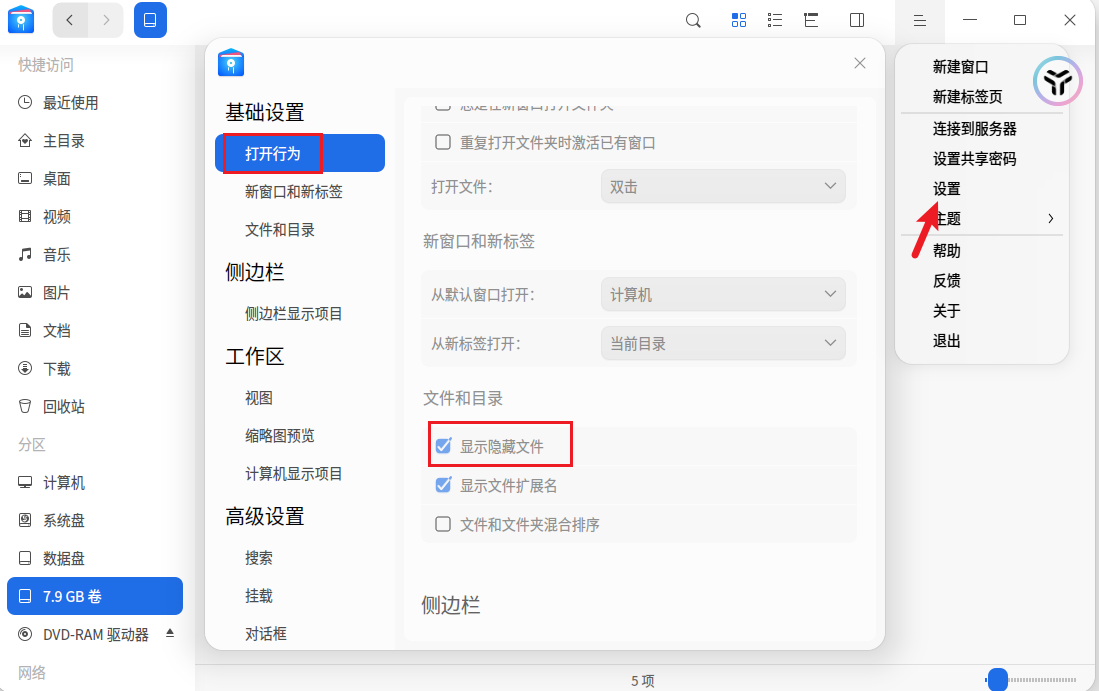The height and width of the screenshot is (691, 1099).
Task: Jump to 缩略图预览 settings section
Action: click(280, 436)
